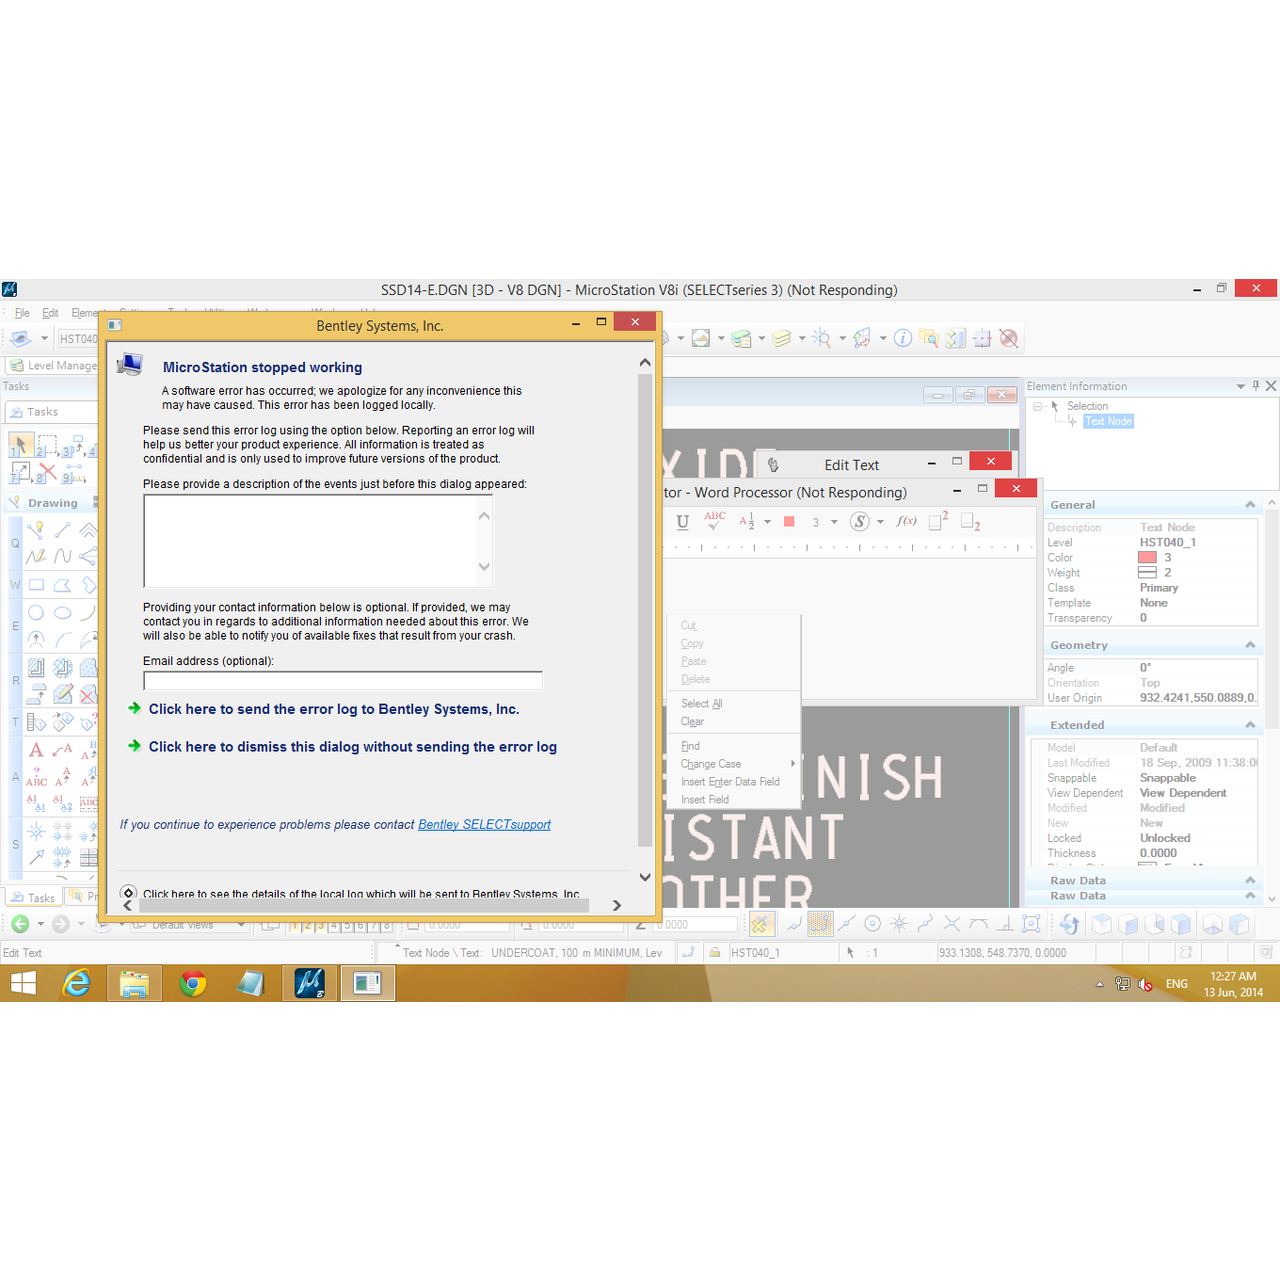Toggle the pin on Element Information panel
This screenshot has width=1280, height=1280.
[x=1256, y=386]
